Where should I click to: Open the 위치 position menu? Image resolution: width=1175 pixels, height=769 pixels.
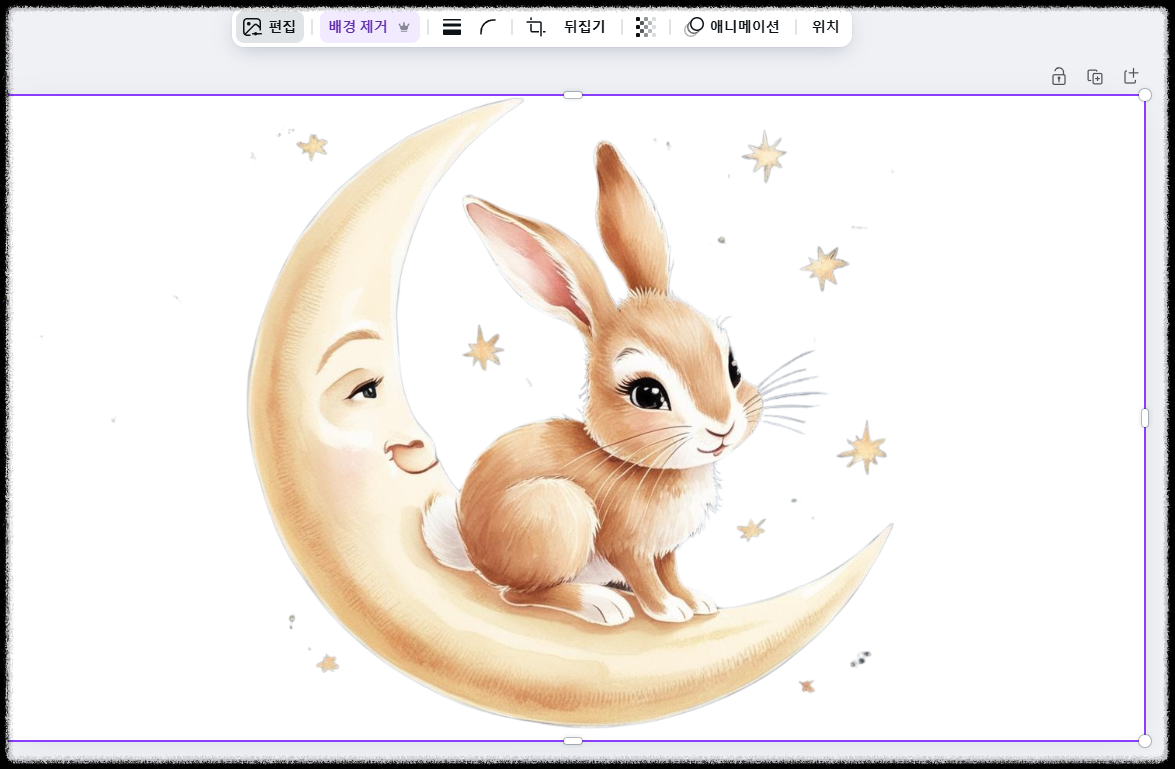(x=823, y=27)
